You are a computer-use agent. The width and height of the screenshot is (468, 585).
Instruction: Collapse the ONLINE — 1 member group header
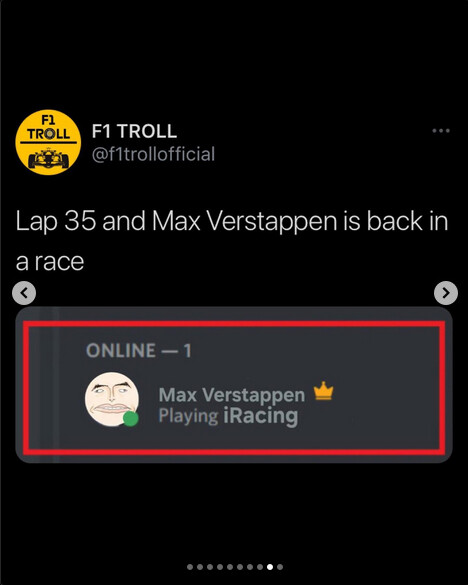point(138,350)
